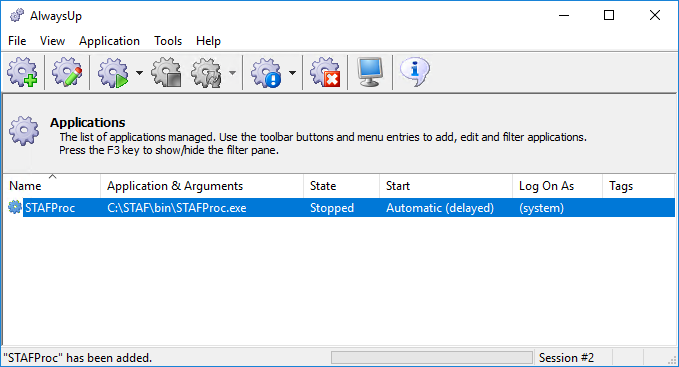Sort by the Name column header
This screenshot has width=679, height=367.
coord(52,186)
